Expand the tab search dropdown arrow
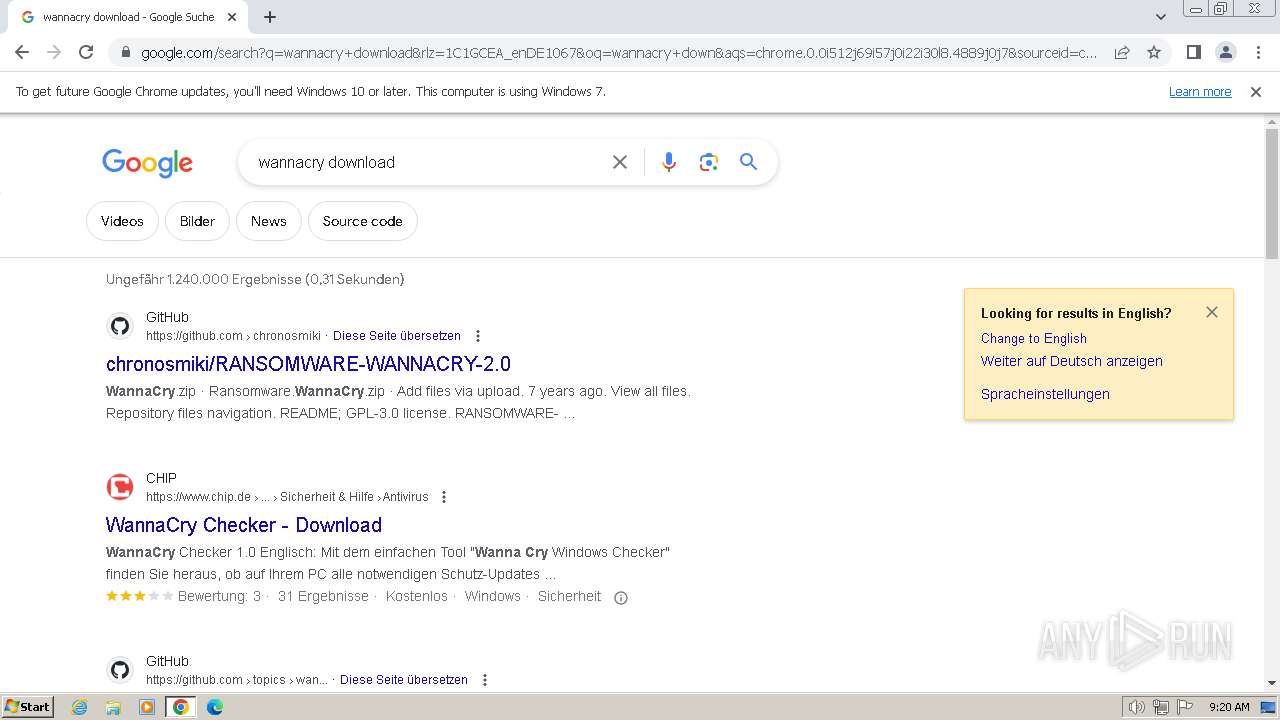The height and width of the screenshot is (720, 1280). tap(1160, 17)
